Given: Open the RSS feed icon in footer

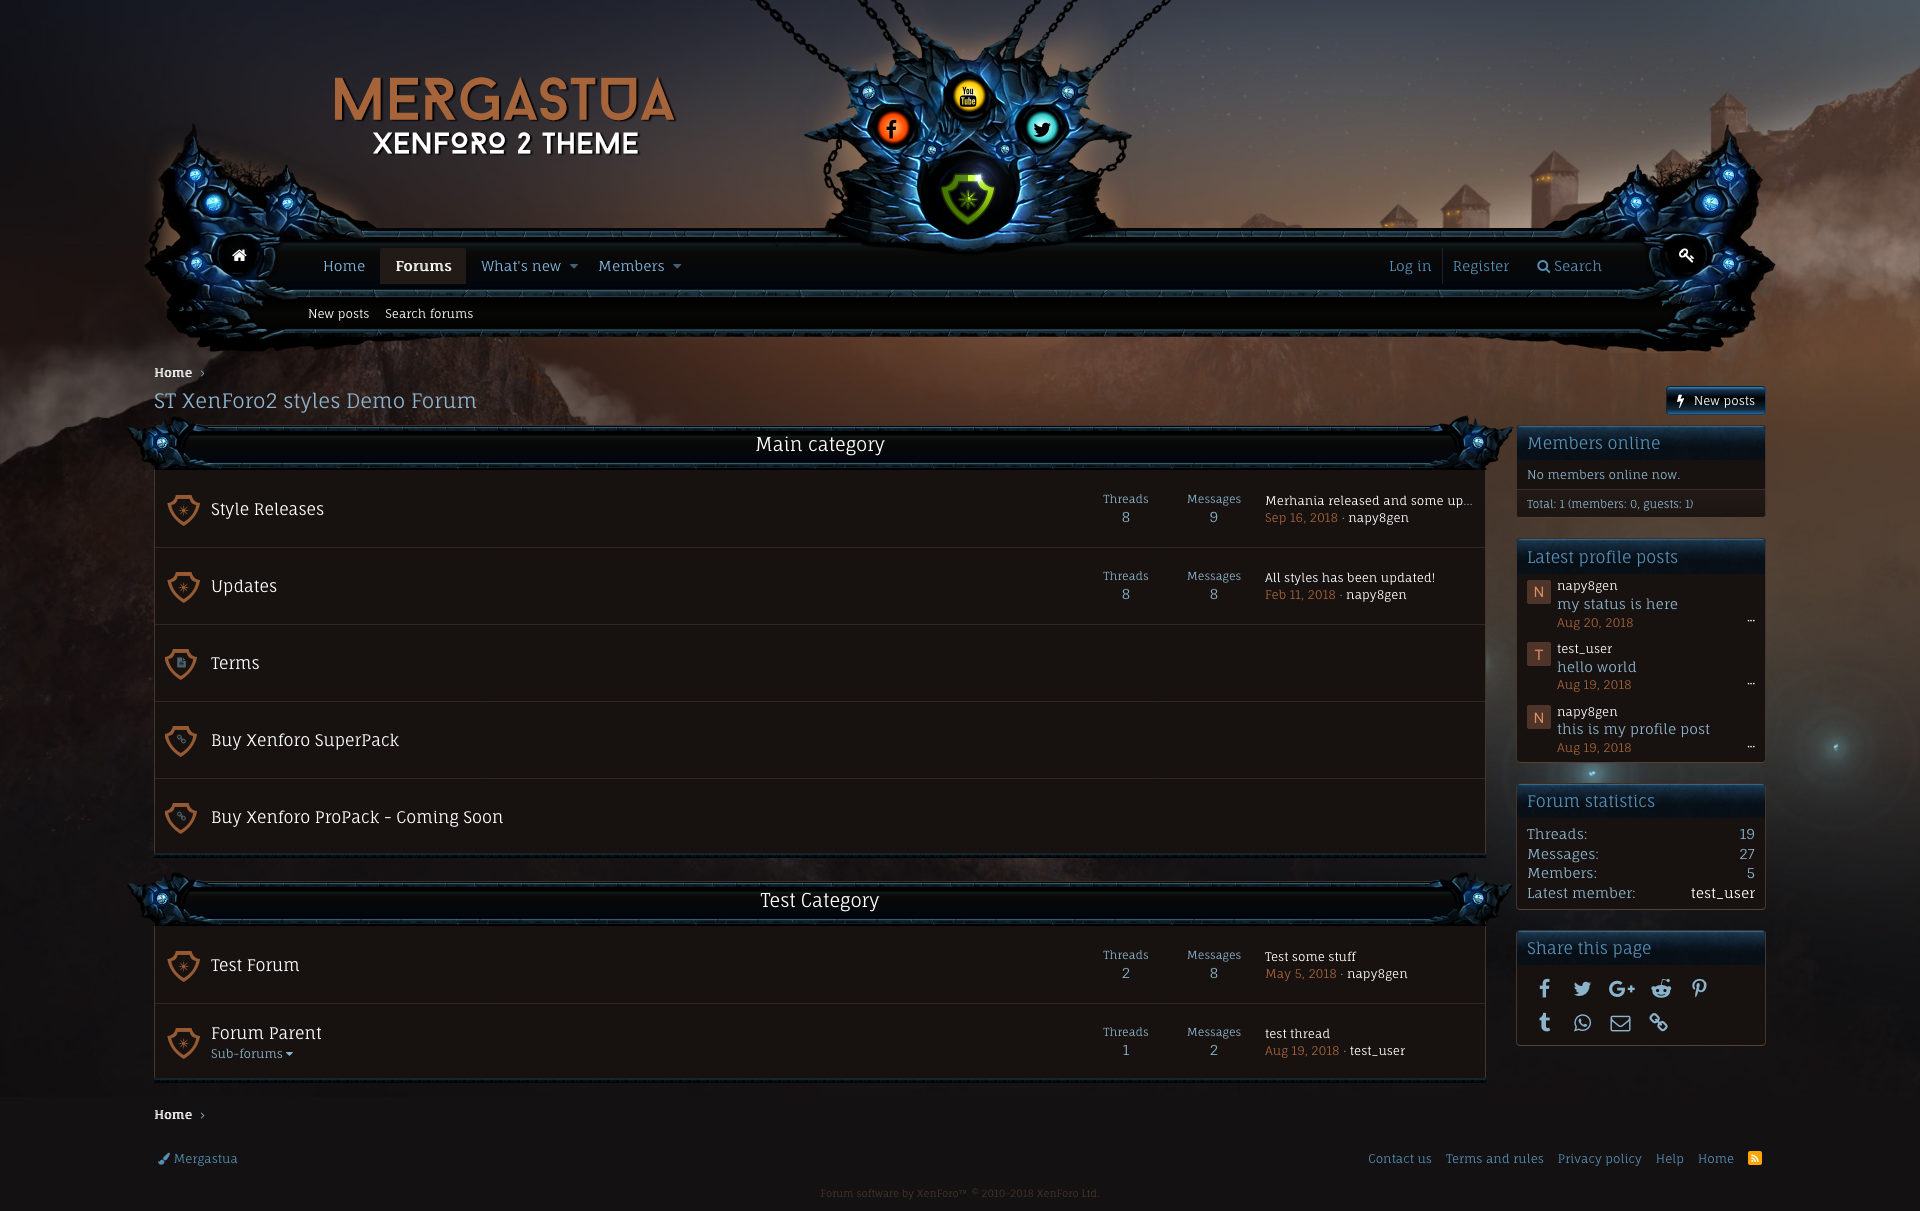Looking at the screenshot, I should [x=1755, y=1158].
